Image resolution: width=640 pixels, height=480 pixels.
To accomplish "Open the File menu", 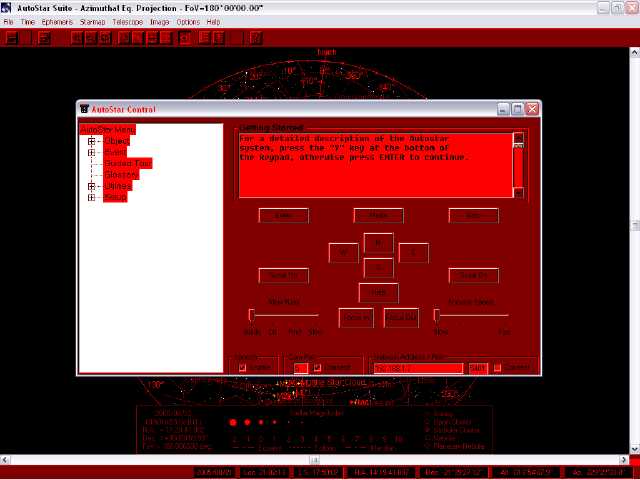I will click(8, 22).
